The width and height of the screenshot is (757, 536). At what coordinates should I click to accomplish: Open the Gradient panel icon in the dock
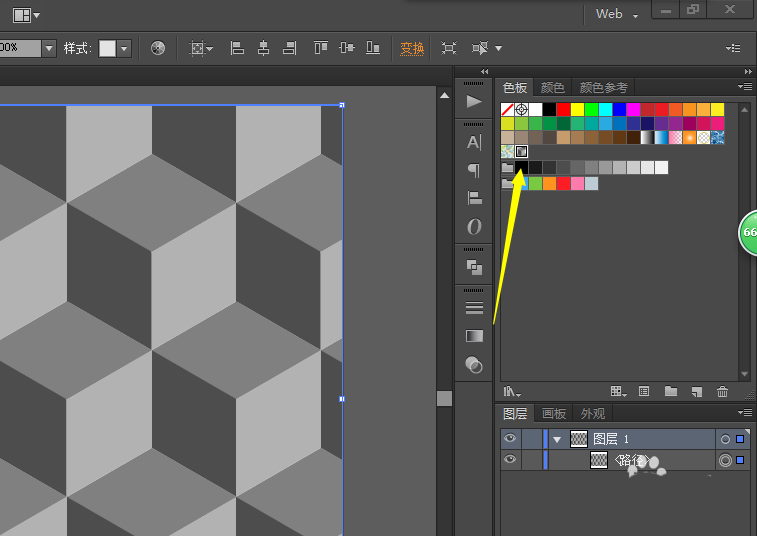coord(474,336)
